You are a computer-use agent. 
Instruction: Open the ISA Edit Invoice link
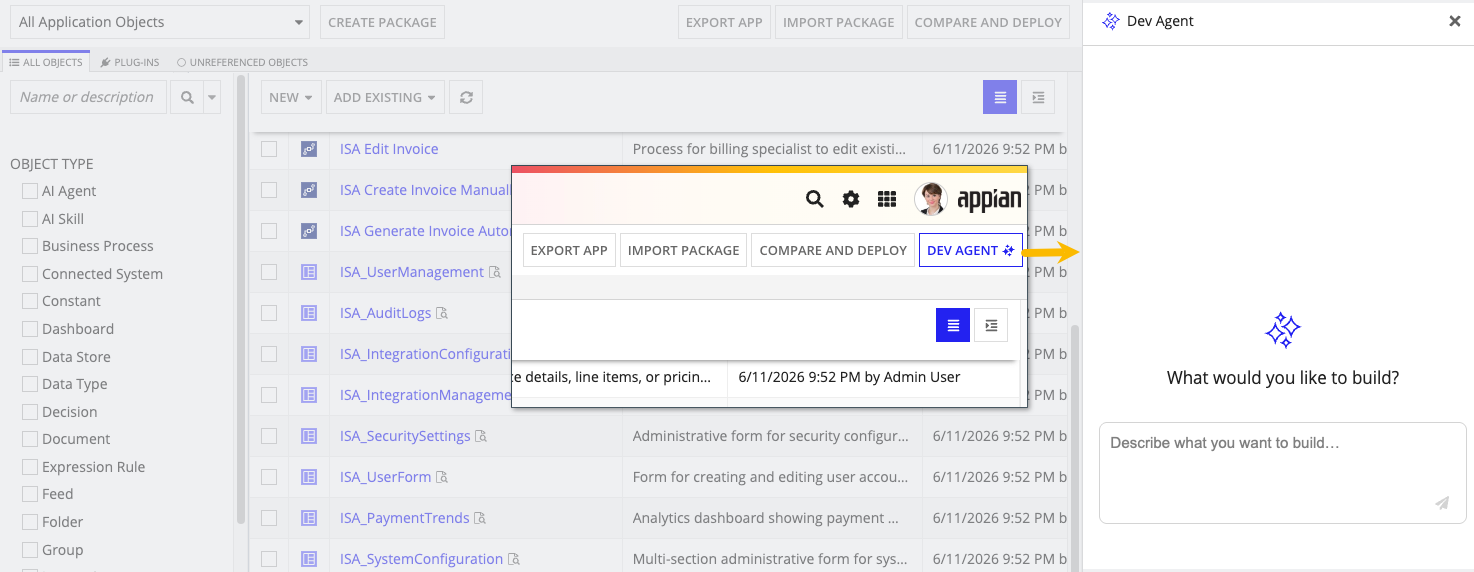click(x=389, y=149)
